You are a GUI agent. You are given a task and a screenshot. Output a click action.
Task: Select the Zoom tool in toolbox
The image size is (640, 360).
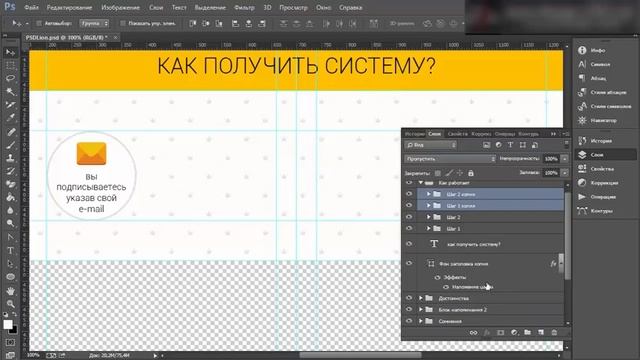pyautogui.click(x=10, y=304)
